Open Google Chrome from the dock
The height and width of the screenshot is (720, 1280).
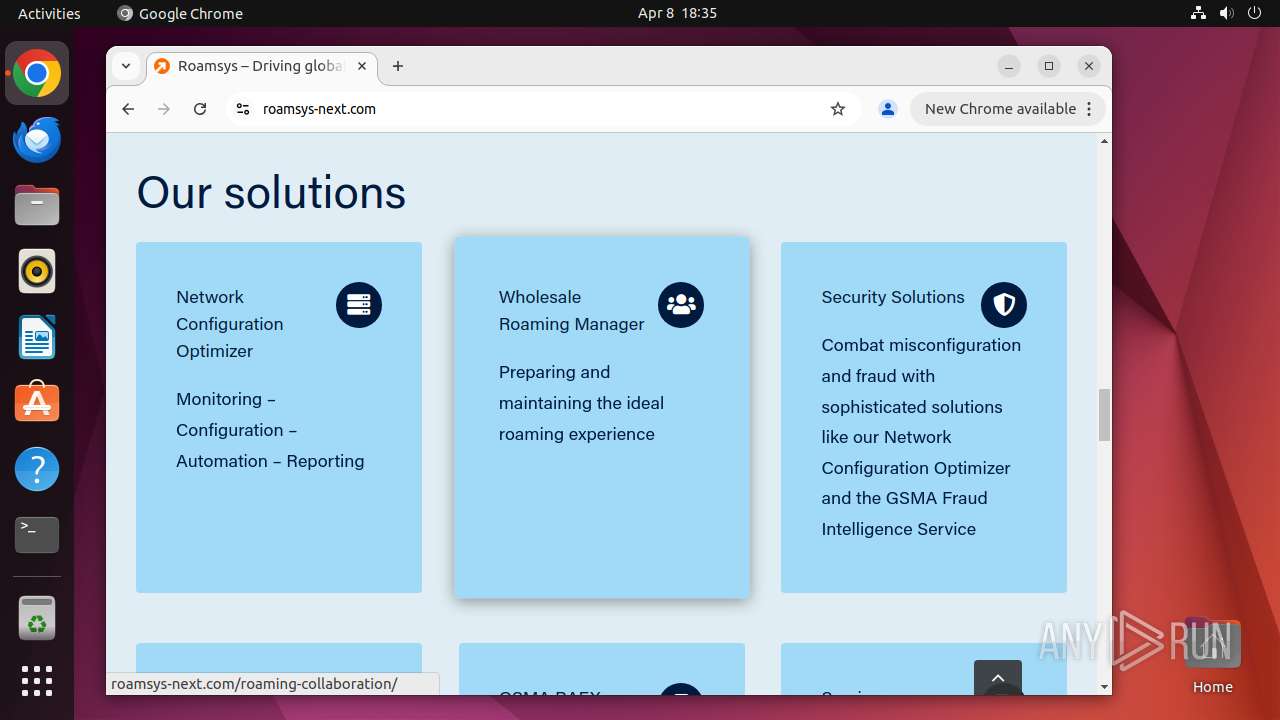(x=37, y=74)
